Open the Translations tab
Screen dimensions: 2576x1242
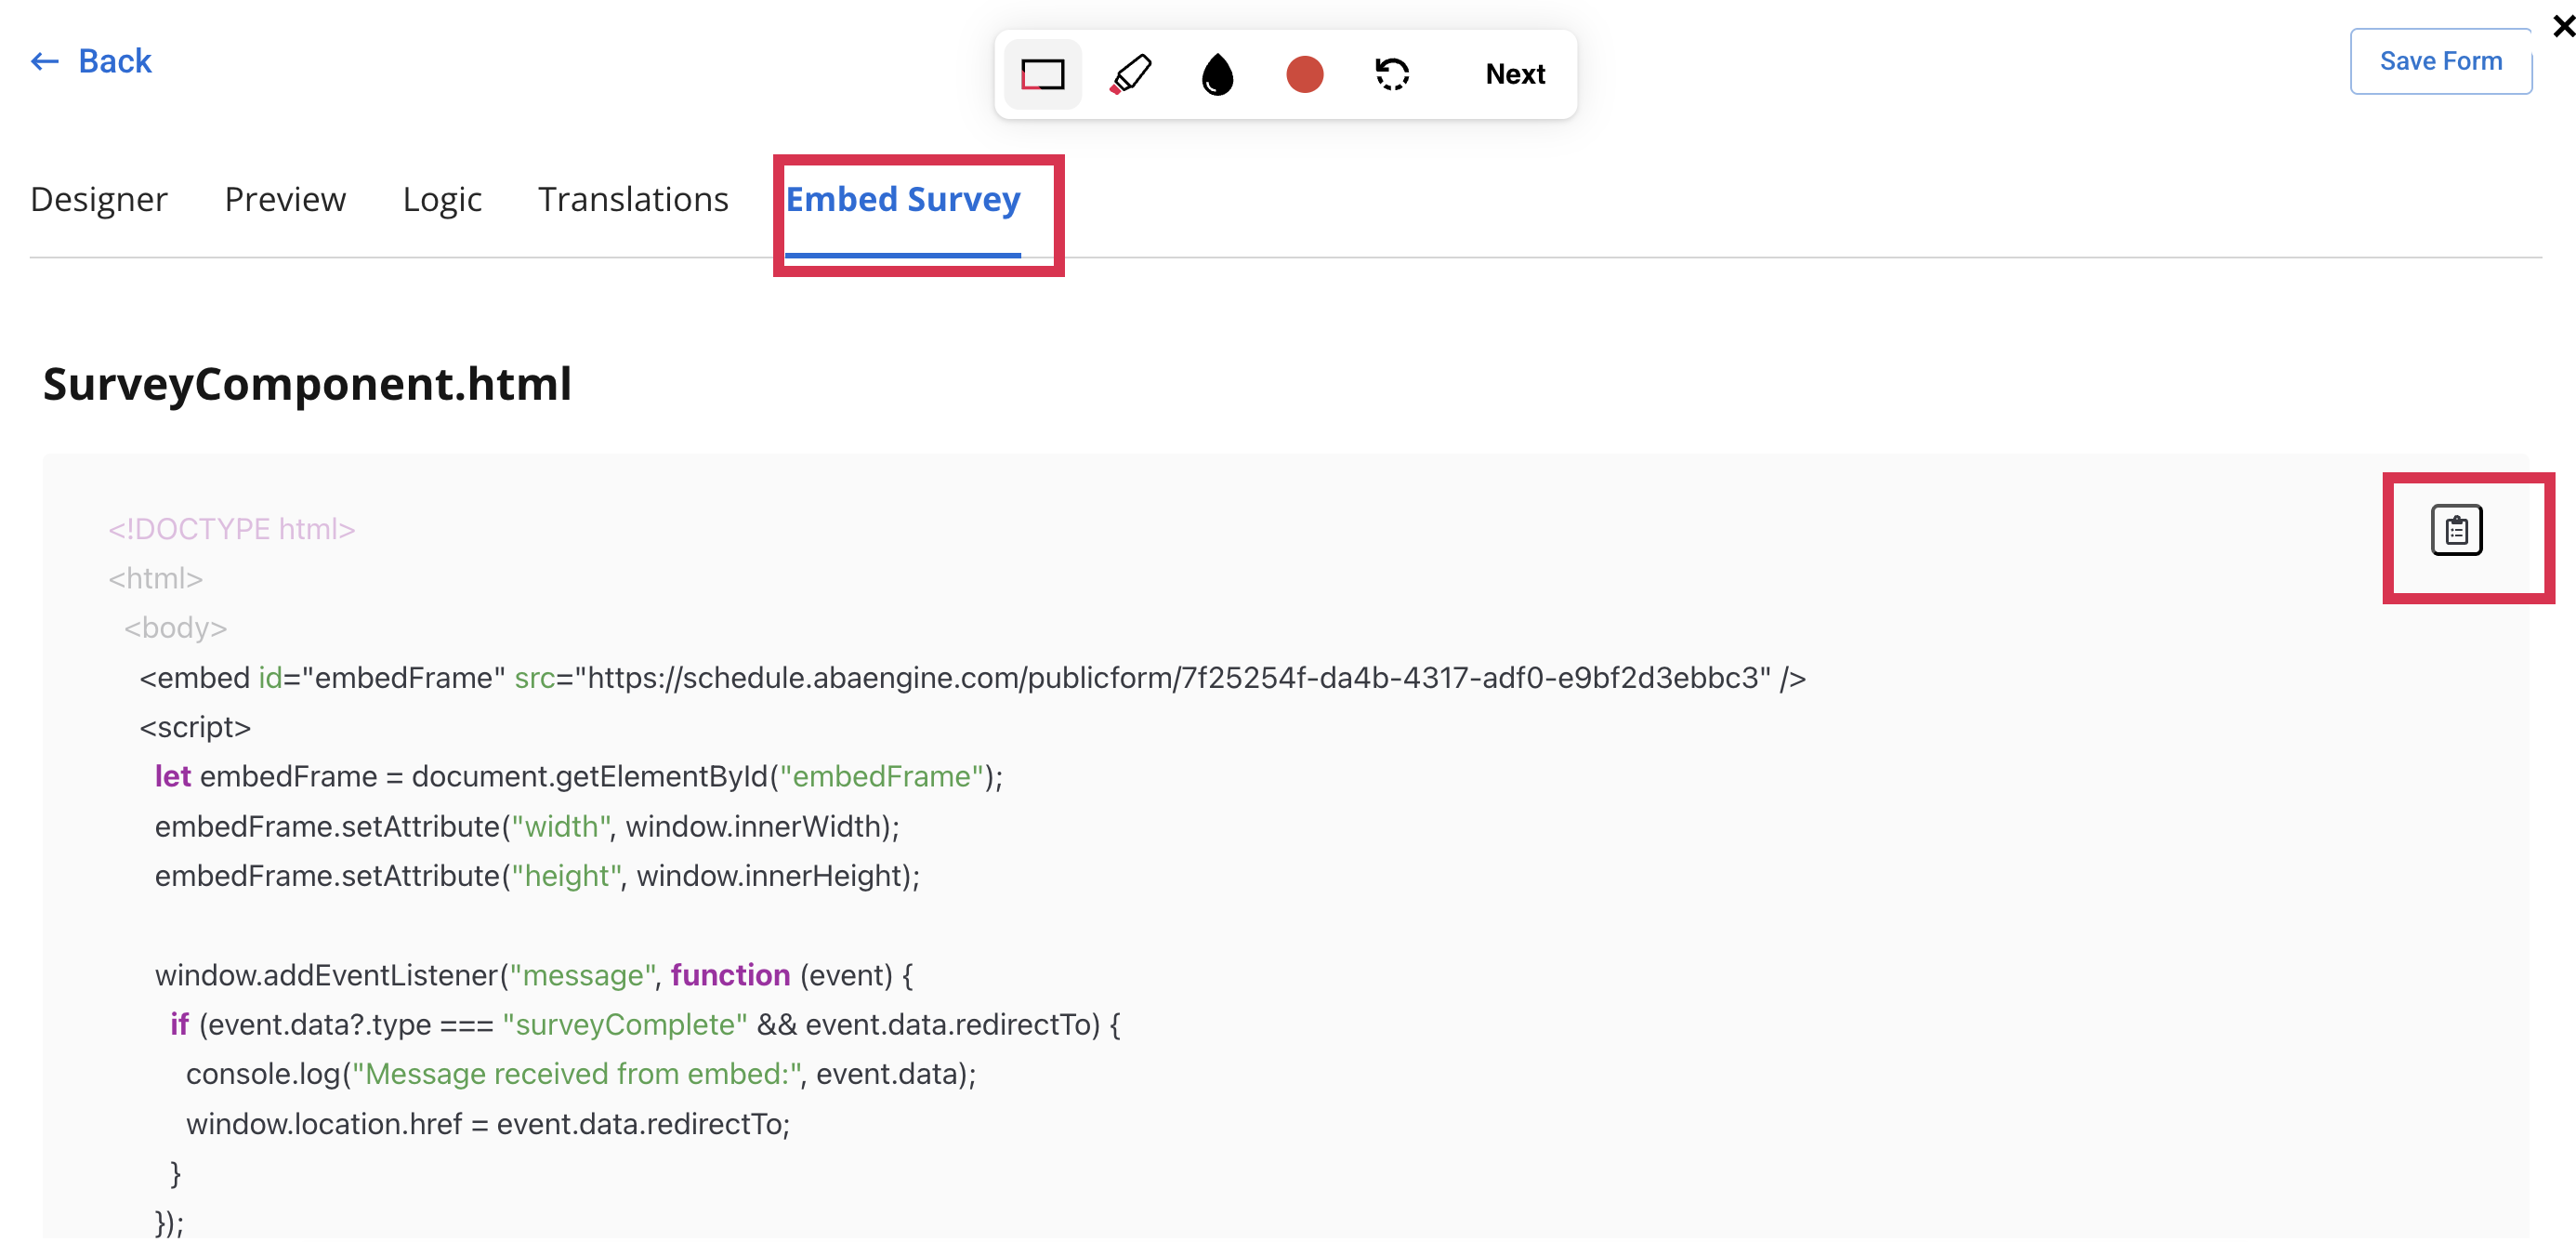click(x=633, y=200)
